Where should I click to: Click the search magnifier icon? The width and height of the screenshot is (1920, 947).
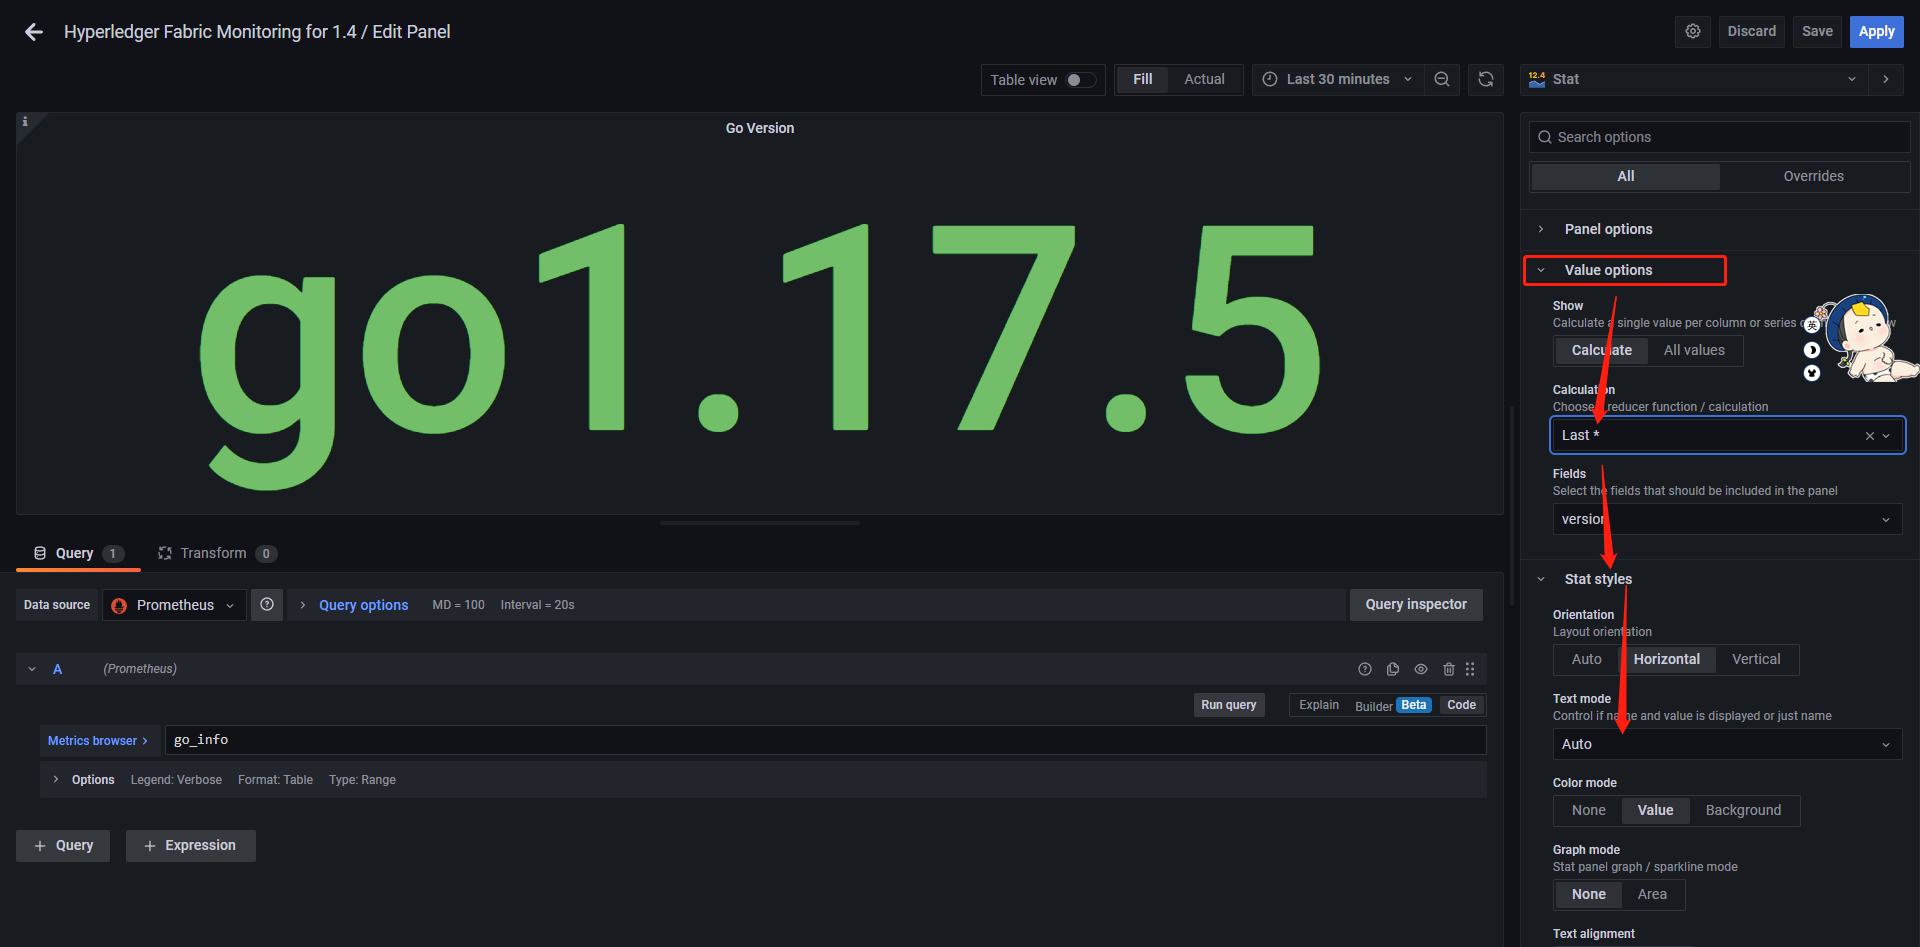click(1545, 138)
